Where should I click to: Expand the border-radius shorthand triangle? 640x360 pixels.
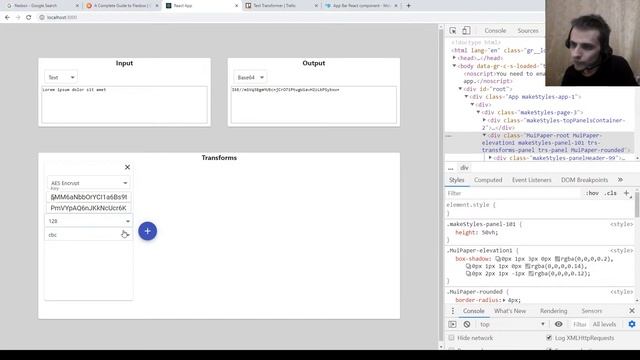(504, 300)
